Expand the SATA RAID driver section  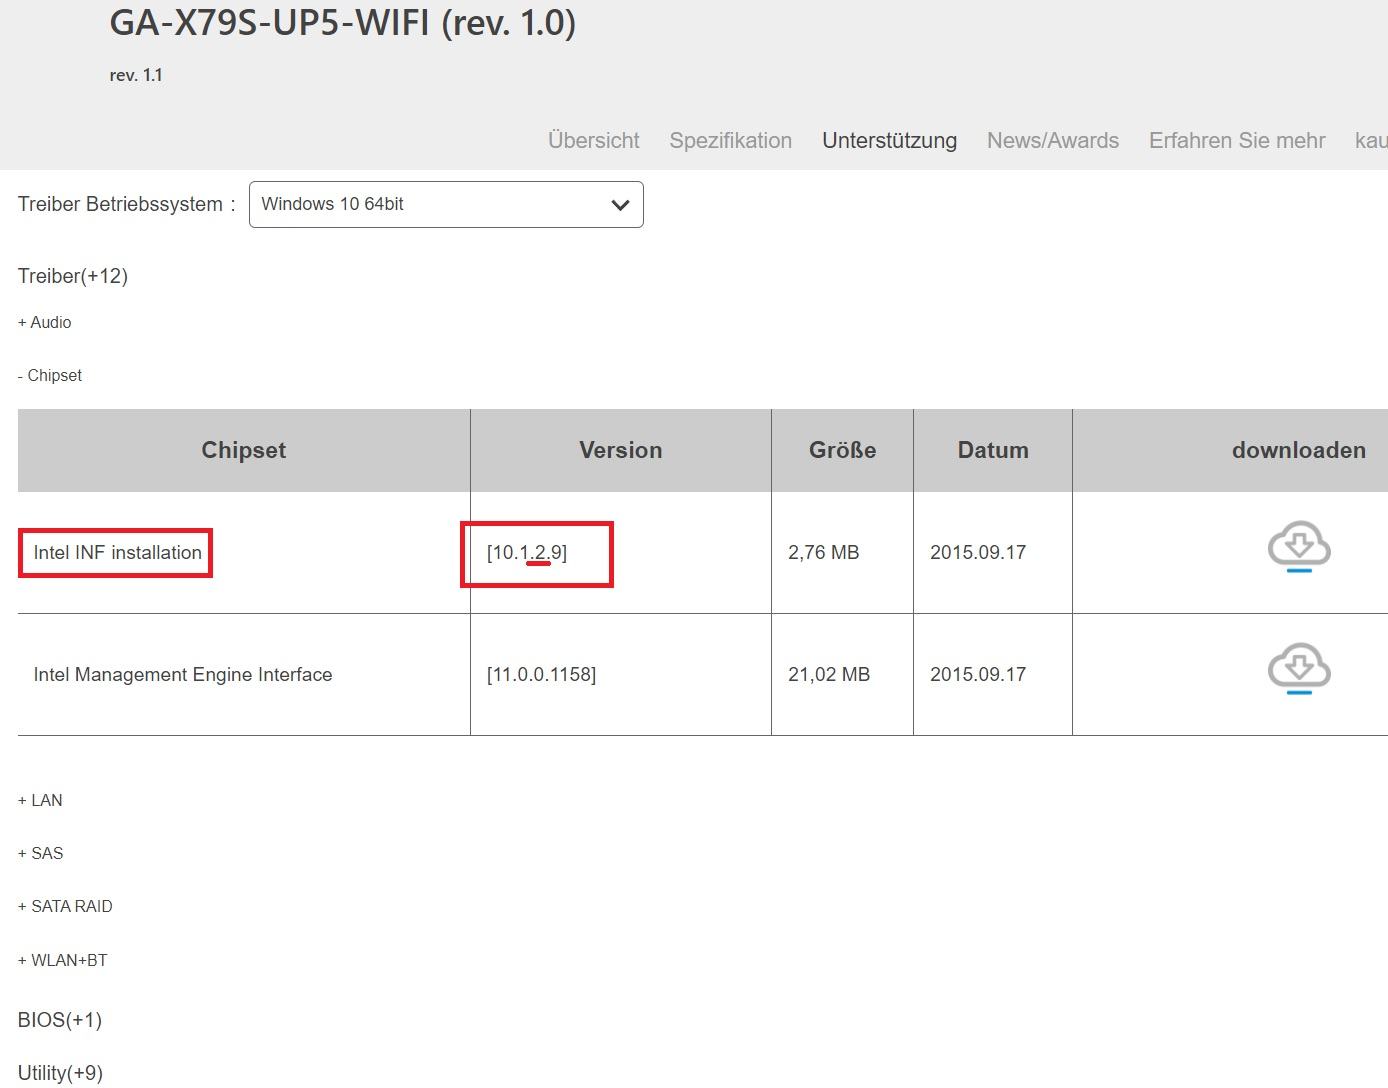(65, 906)
